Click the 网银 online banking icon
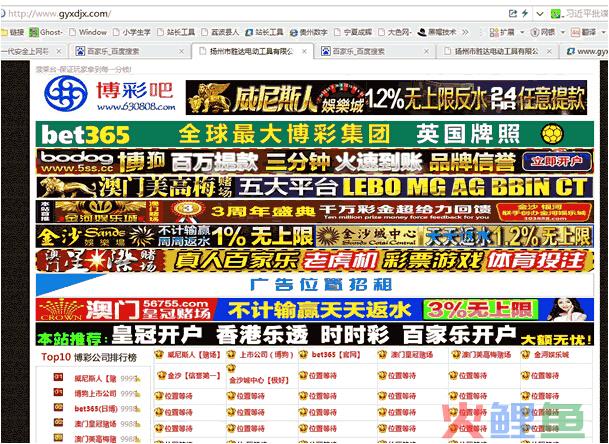 [543, 32]
